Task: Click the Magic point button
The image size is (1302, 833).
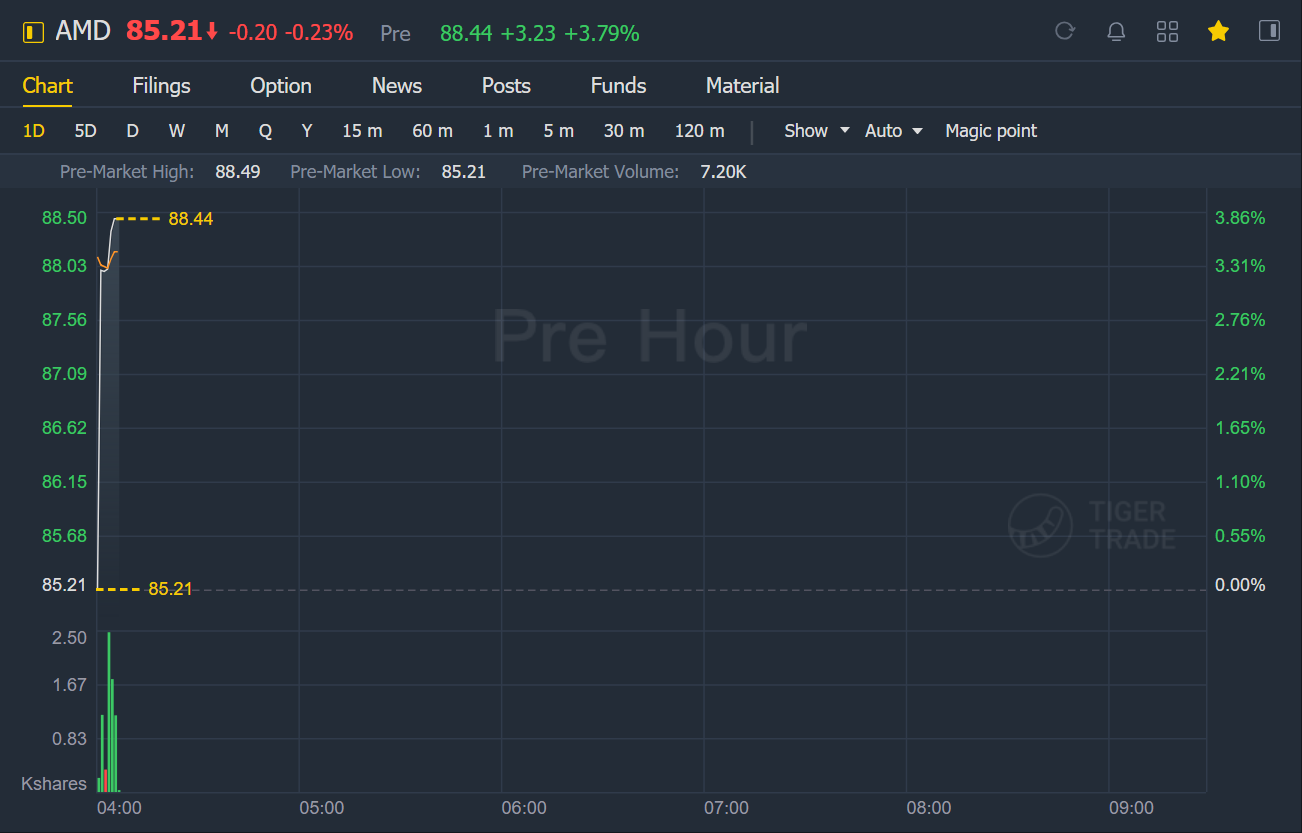Action: coord(991,131)
